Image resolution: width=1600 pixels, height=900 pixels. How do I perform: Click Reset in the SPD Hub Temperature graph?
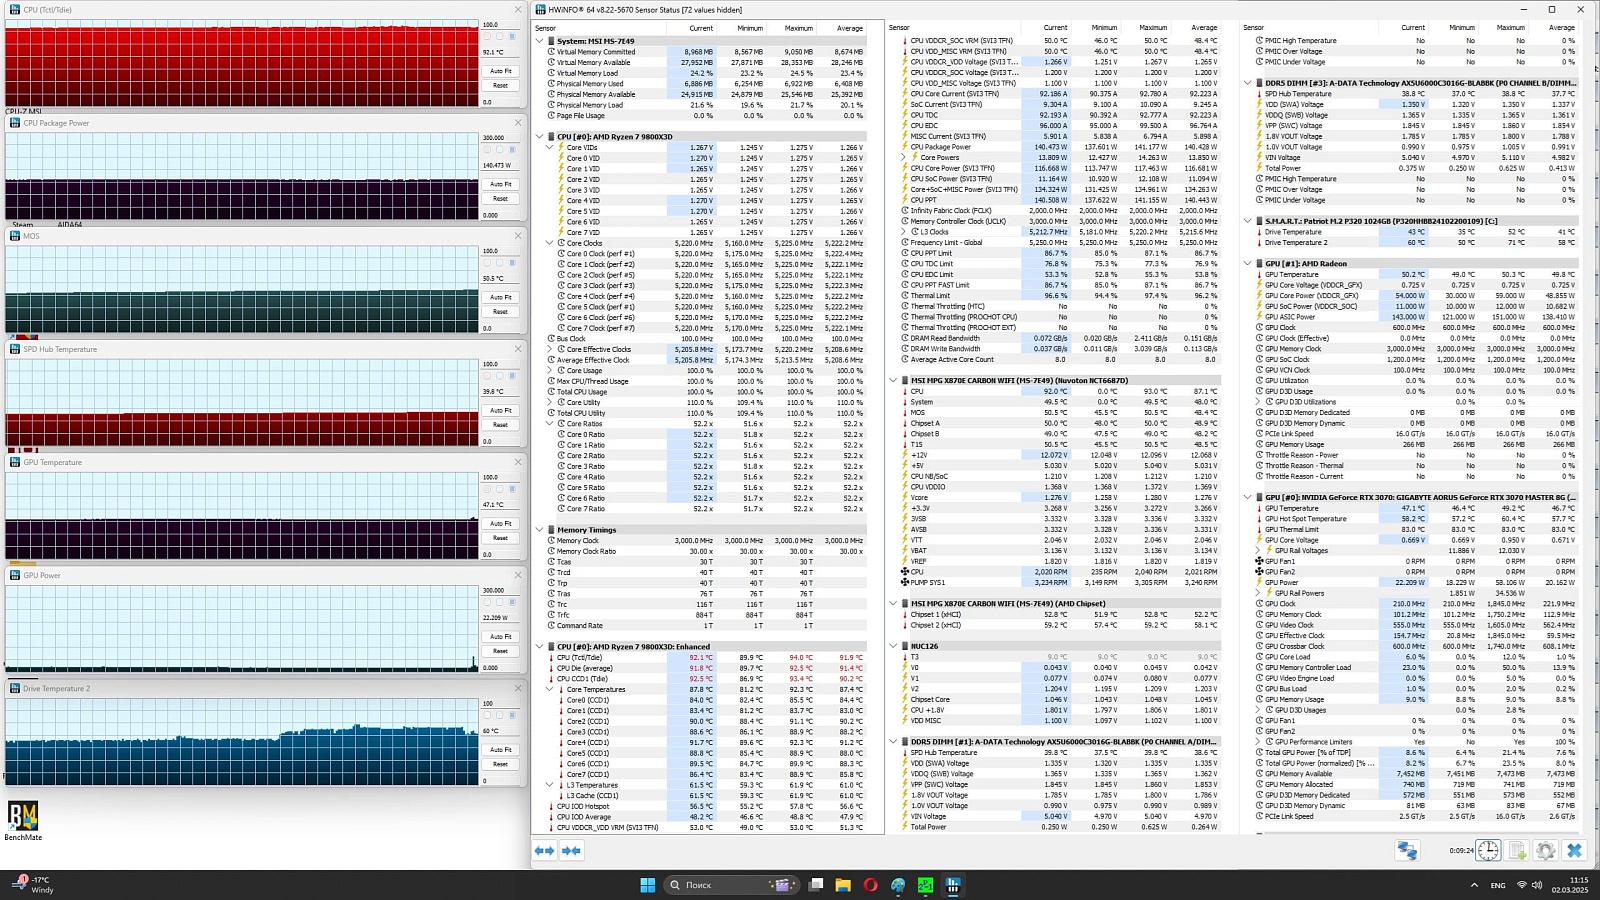pyautogui.click(x=501, y=424)
